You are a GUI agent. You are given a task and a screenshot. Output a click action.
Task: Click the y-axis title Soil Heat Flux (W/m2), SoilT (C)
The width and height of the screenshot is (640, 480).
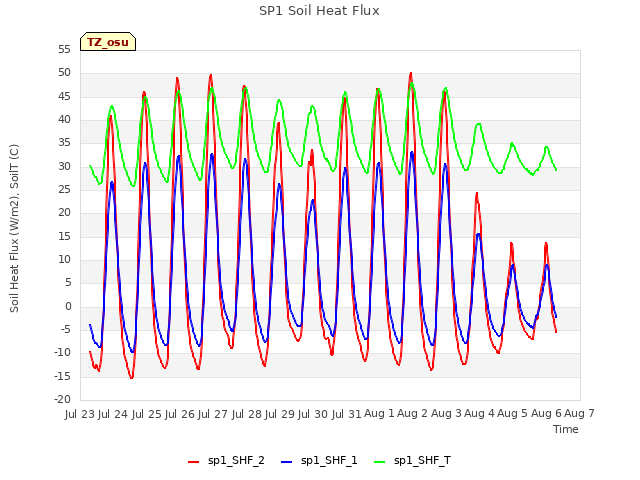[x=14, y=228]
